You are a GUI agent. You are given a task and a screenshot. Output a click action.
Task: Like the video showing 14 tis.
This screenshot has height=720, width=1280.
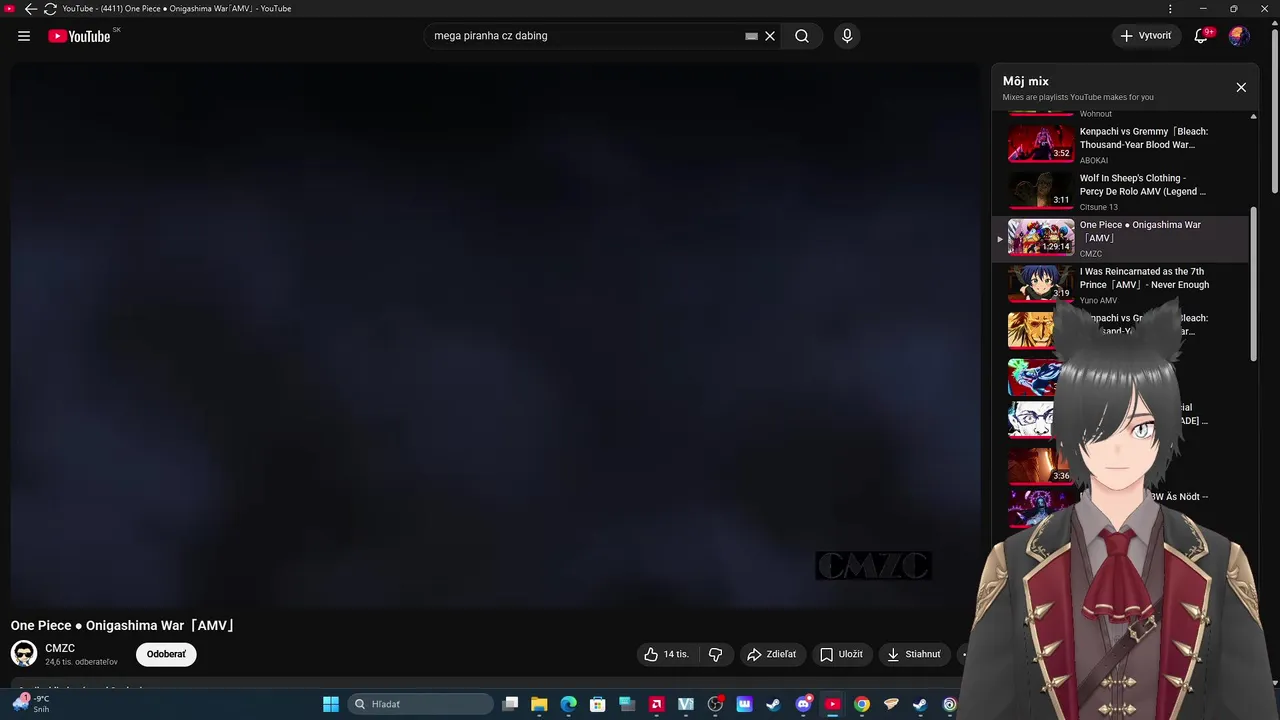click(667, 654)
